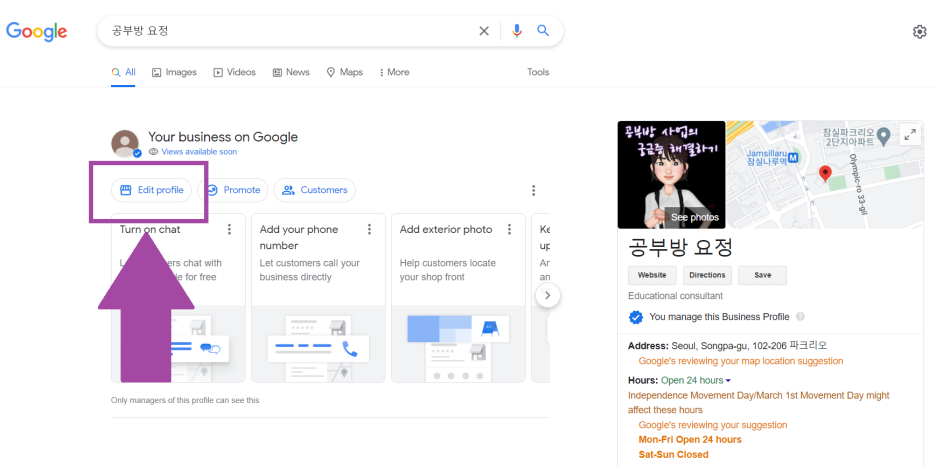Image resolution: width=936 pixels, height=467 pixels.
Task: Switch to News tab
Action: 291,72
